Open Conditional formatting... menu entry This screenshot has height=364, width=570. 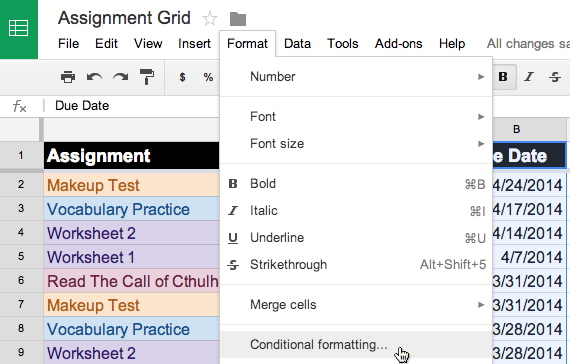click(x=356, y=344)
